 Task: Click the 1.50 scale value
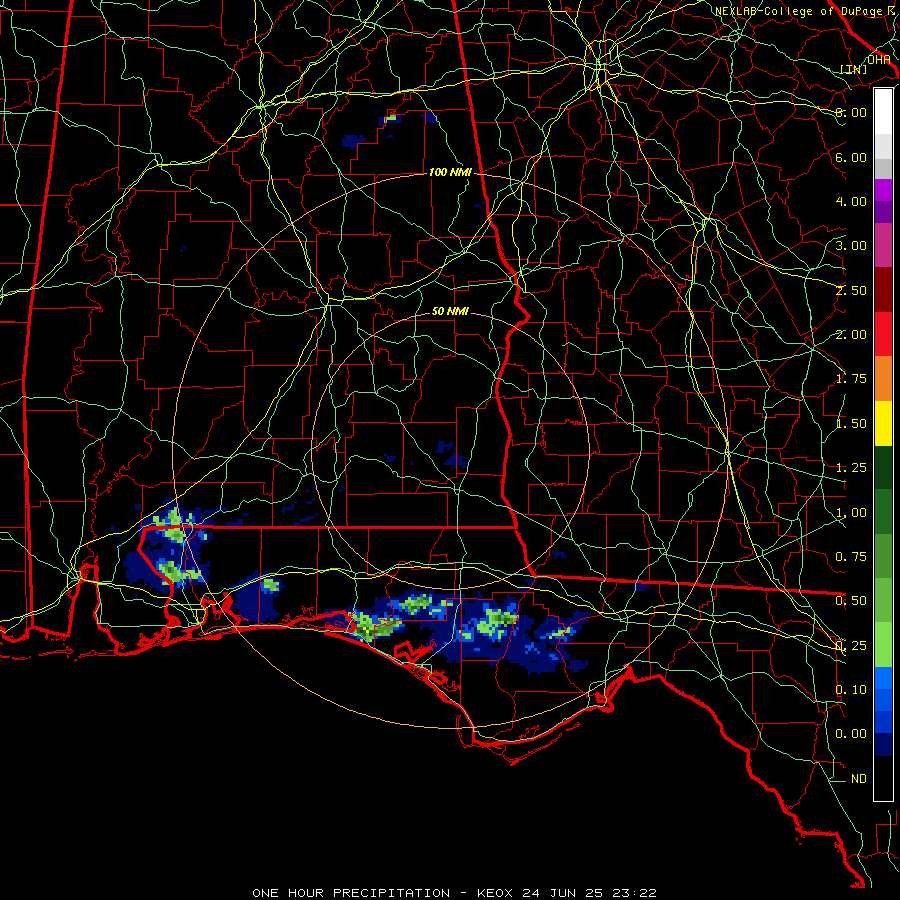coord(851,424)
